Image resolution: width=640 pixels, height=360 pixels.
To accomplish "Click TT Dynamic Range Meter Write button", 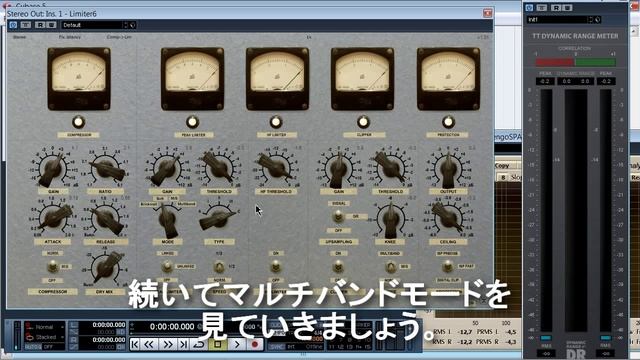I will click(x=567, y=8).
